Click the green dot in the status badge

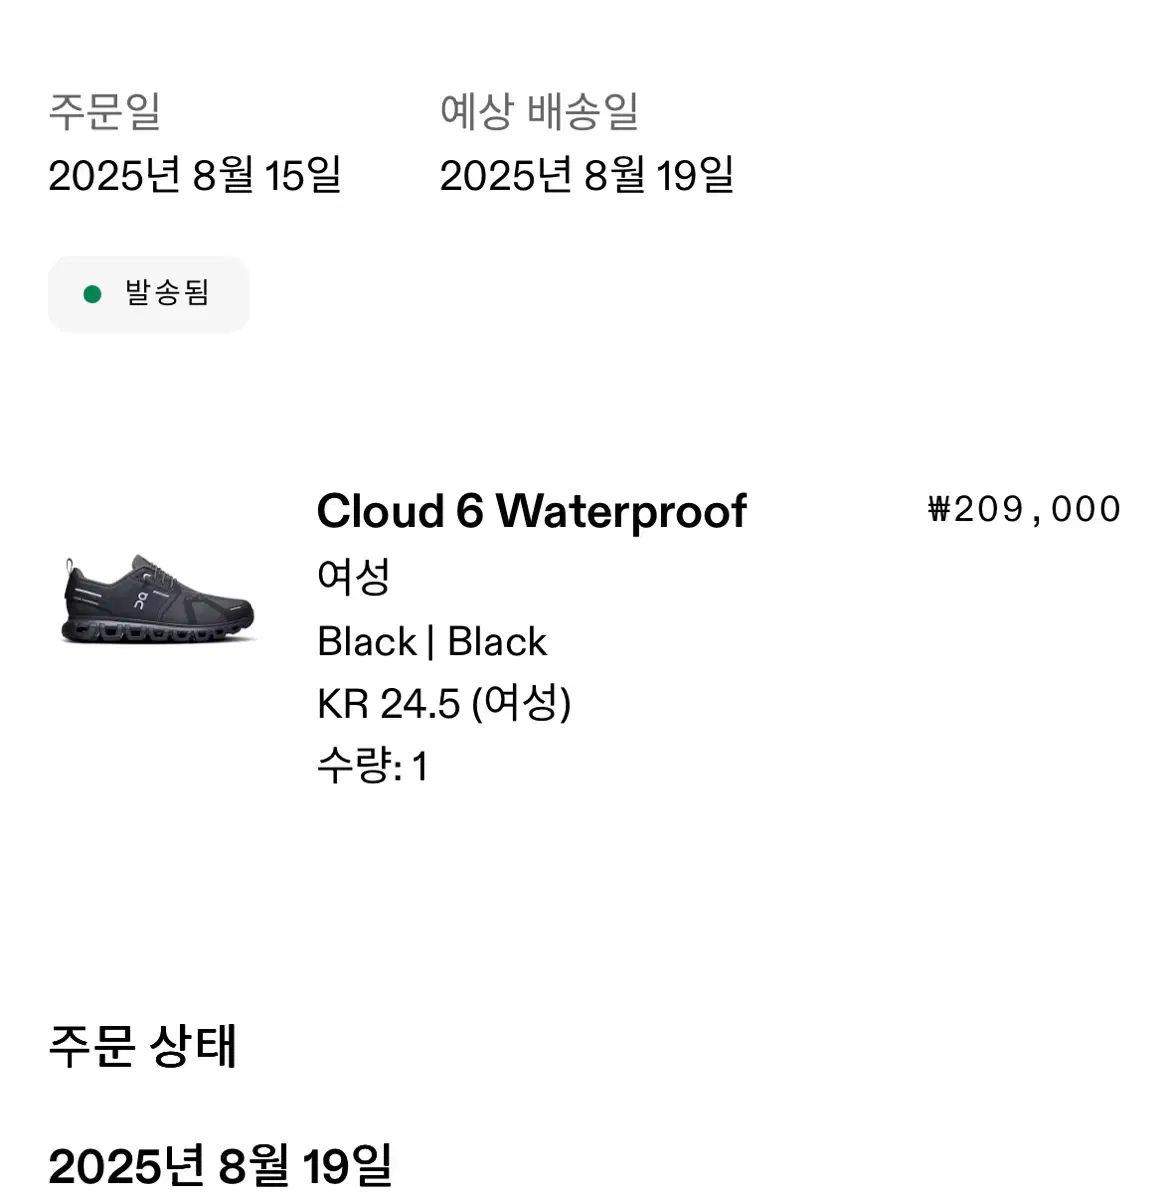pos(93,294)
